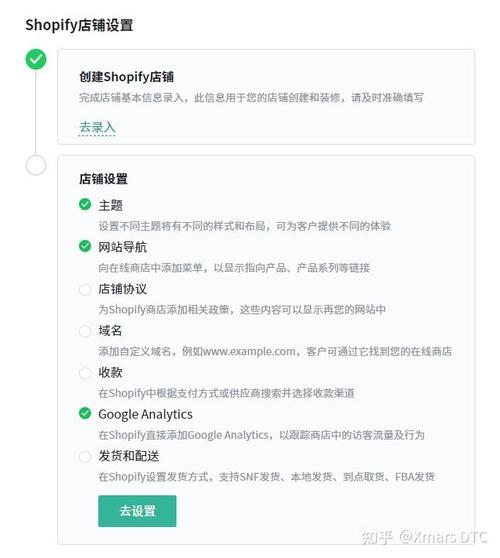This screenshot has height=558, width=500.
Task: Click the 收款 item label
Action: (110, 373)
